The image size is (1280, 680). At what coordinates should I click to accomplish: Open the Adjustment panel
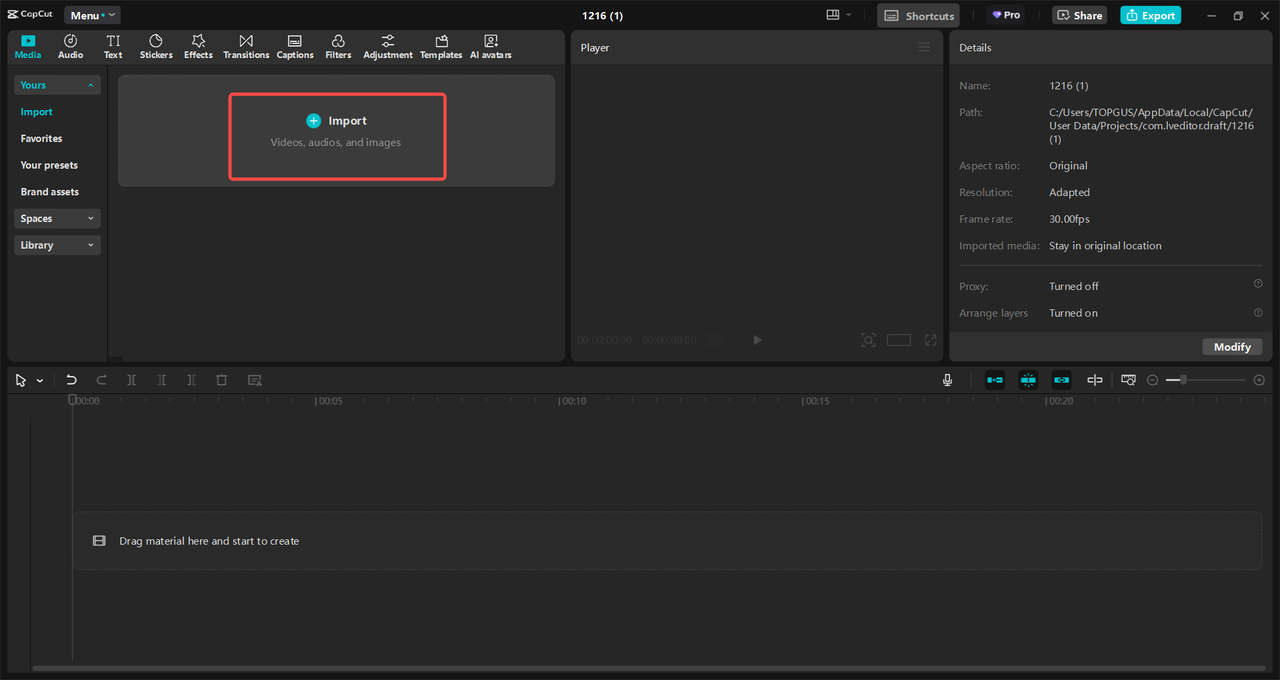point(388,46)
